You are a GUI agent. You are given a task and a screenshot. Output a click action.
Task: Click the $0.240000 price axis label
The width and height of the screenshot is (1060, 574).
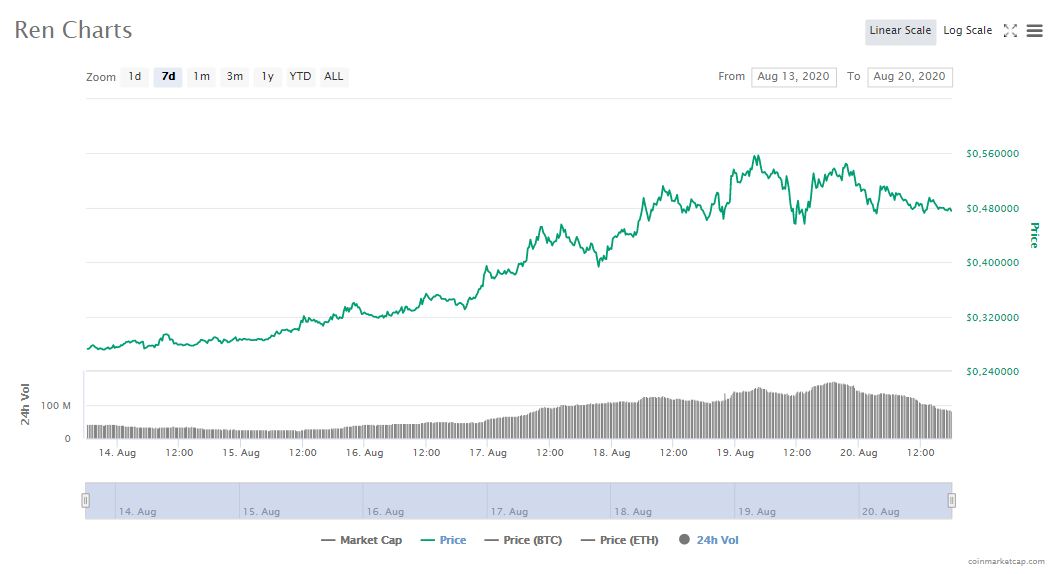[x=992, y=372]
